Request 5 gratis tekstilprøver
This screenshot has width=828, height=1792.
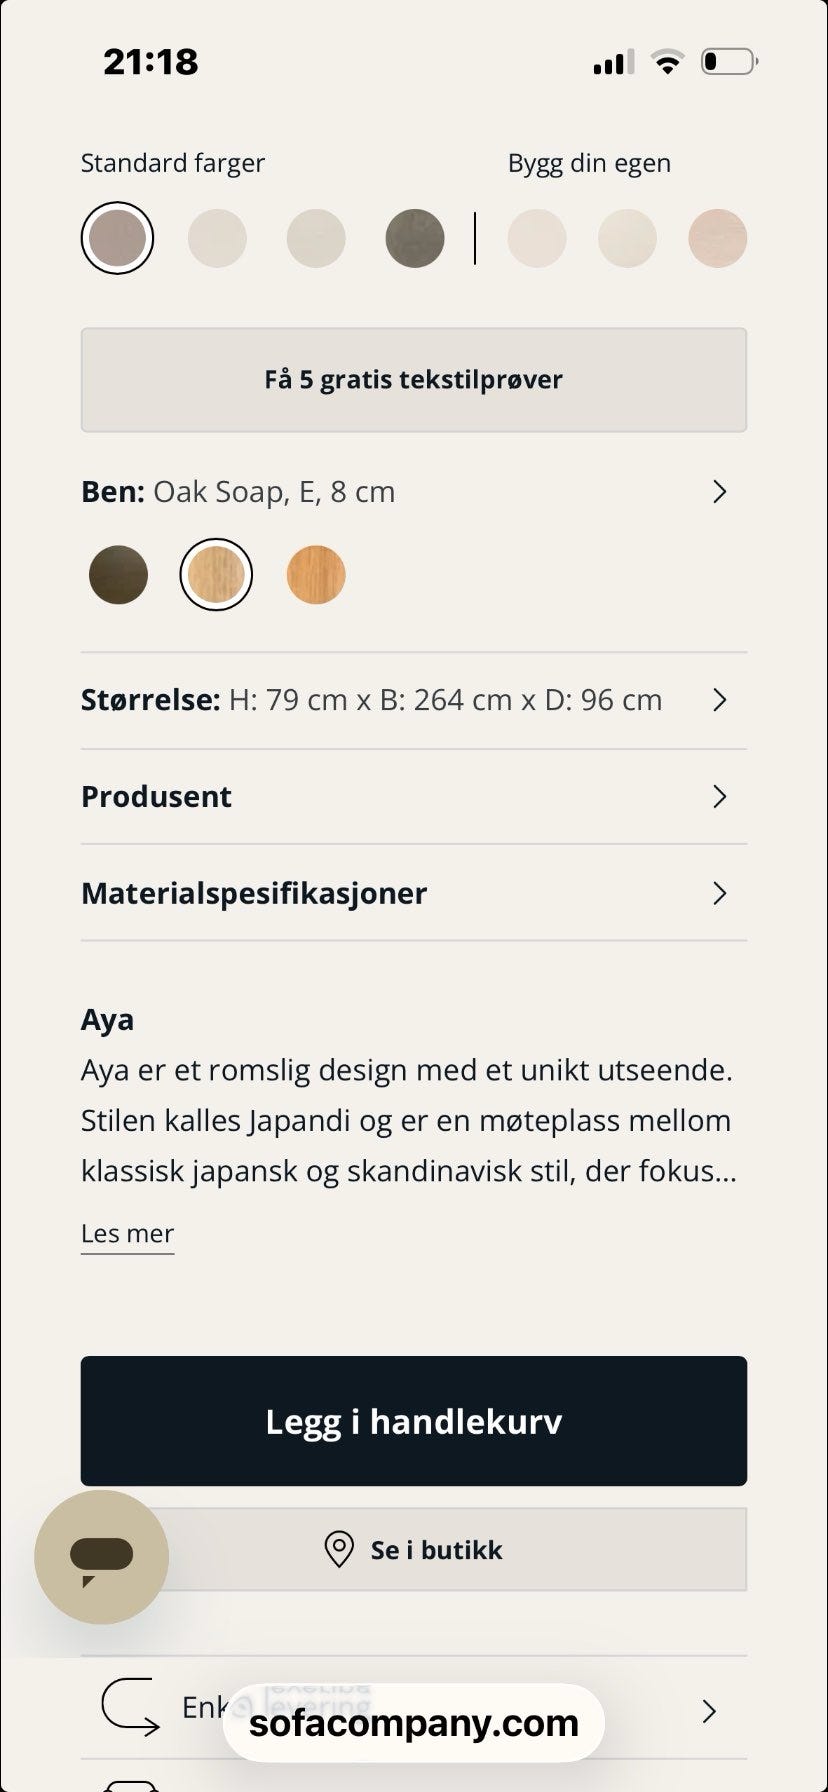[413, 380]
